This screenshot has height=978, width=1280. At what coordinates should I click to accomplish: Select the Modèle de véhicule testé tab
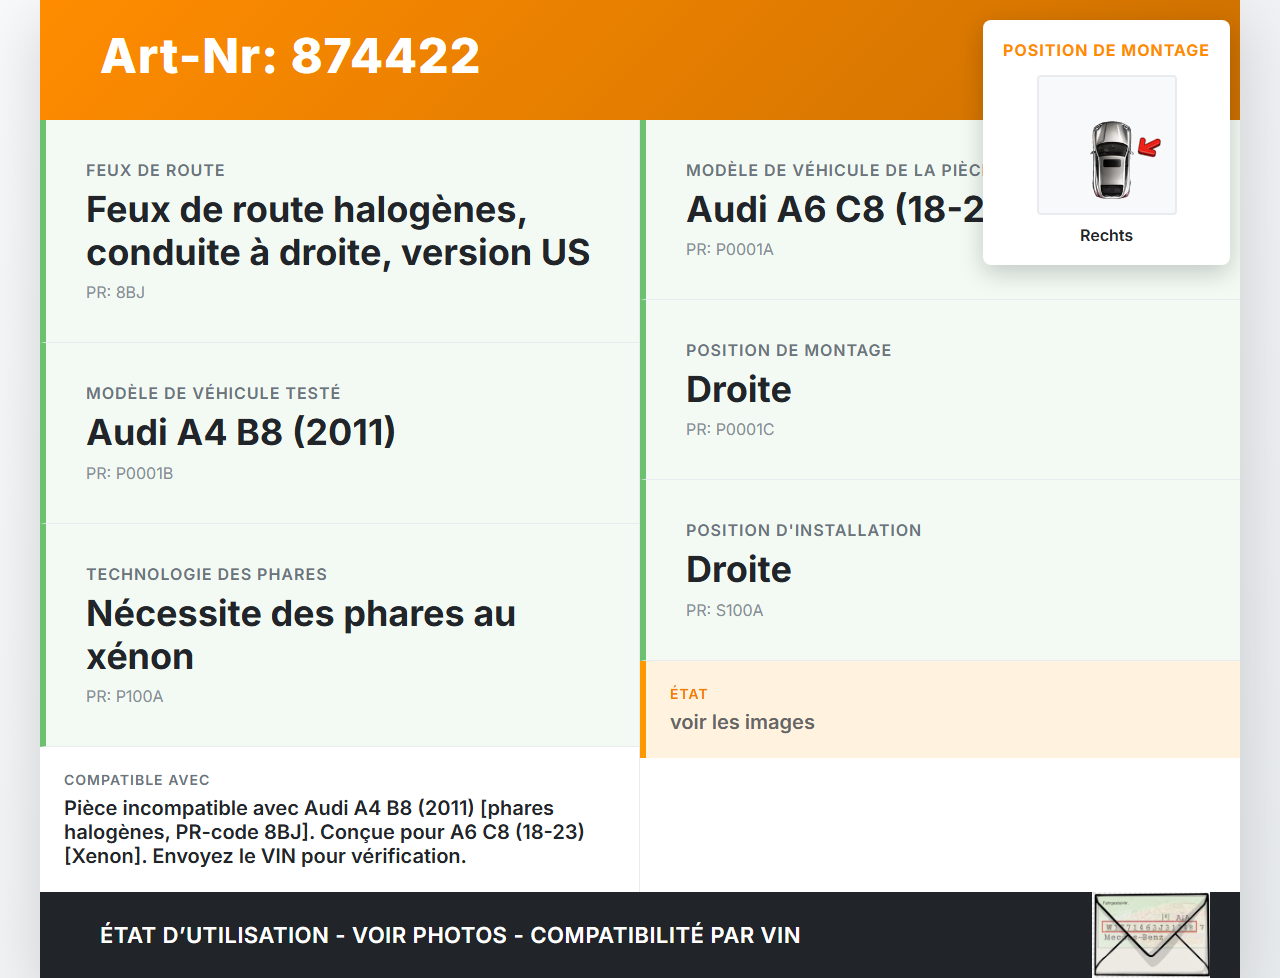(338, 432)
